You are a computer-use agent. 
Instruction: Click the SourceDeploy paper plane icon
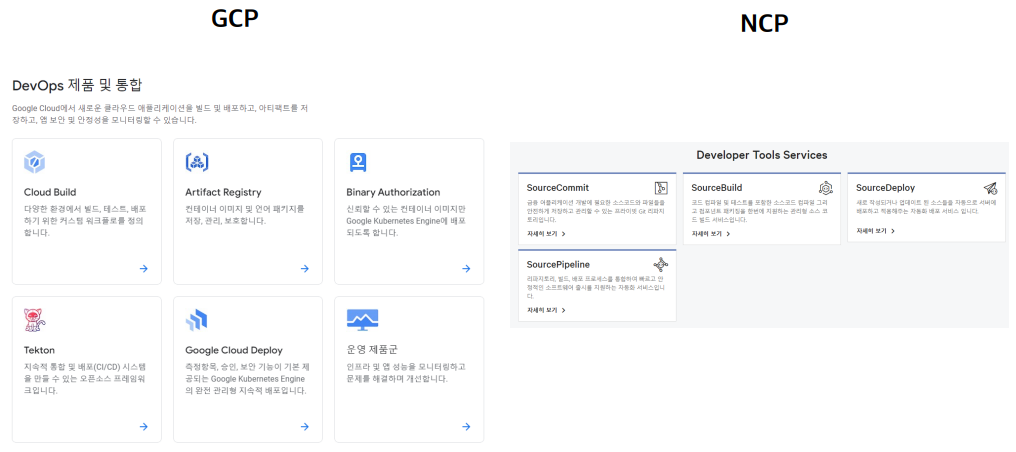990,188
